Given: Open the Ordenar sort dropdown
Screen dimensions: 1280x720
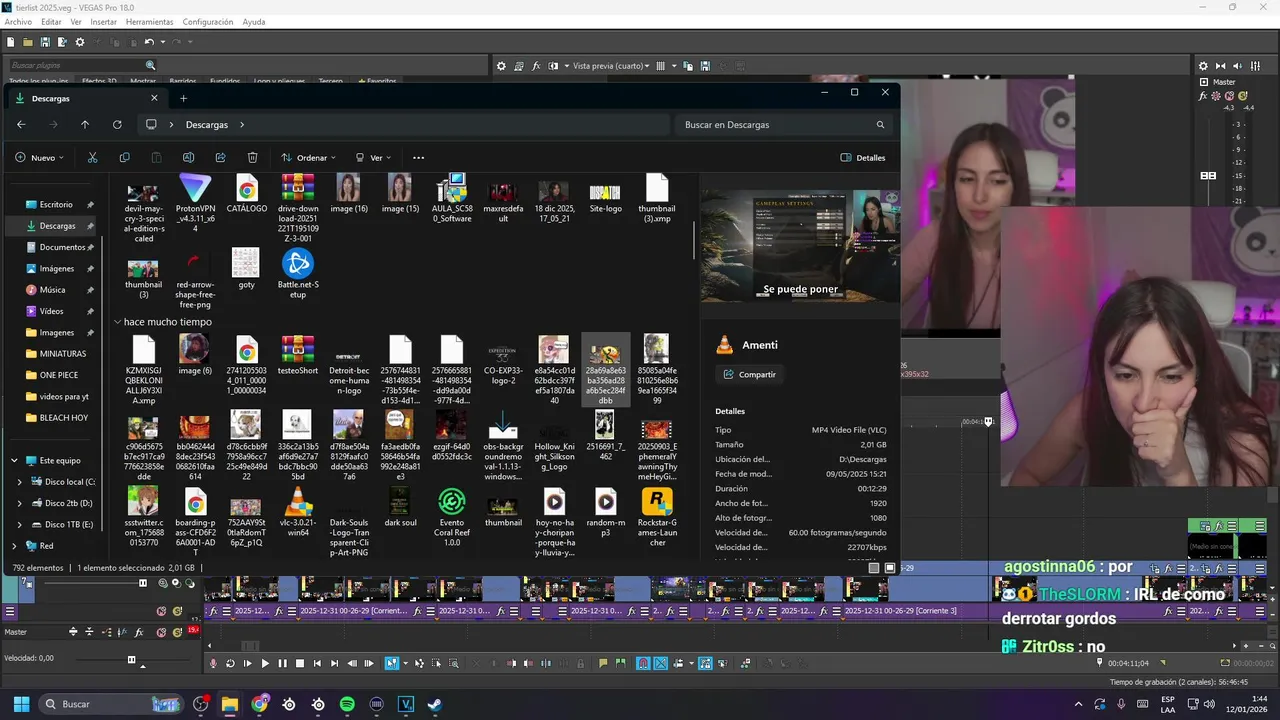Looking at the screenshot, I should pyautogui.click(x=309, y=158).
